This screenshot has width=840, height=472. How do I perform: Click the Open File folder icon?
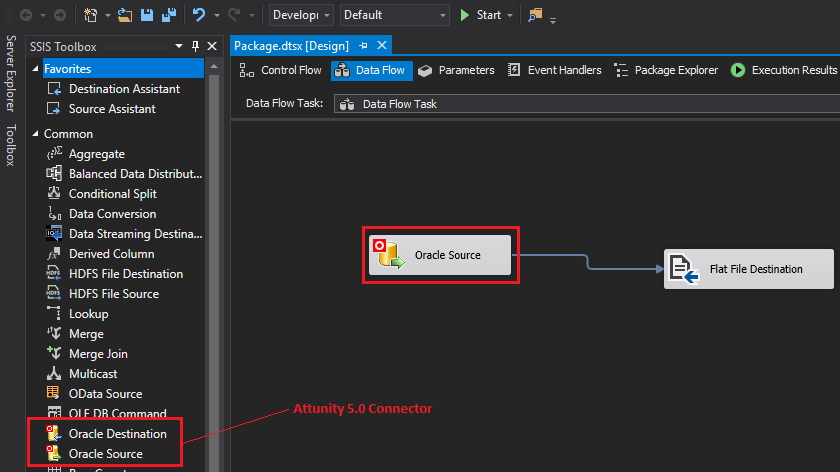click(125, 15)
